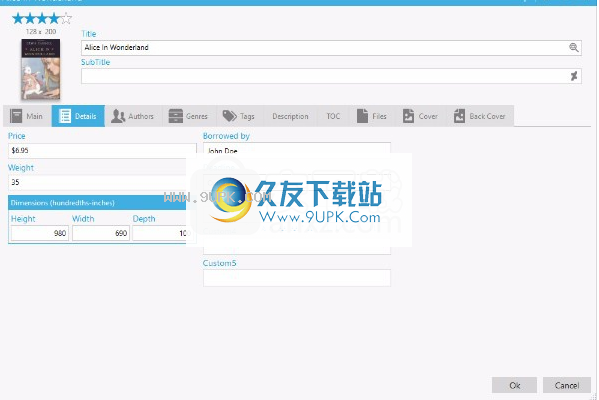599x400 pixels.
Task: Switch to the Back Cover tab
Action: pos(480,116)
